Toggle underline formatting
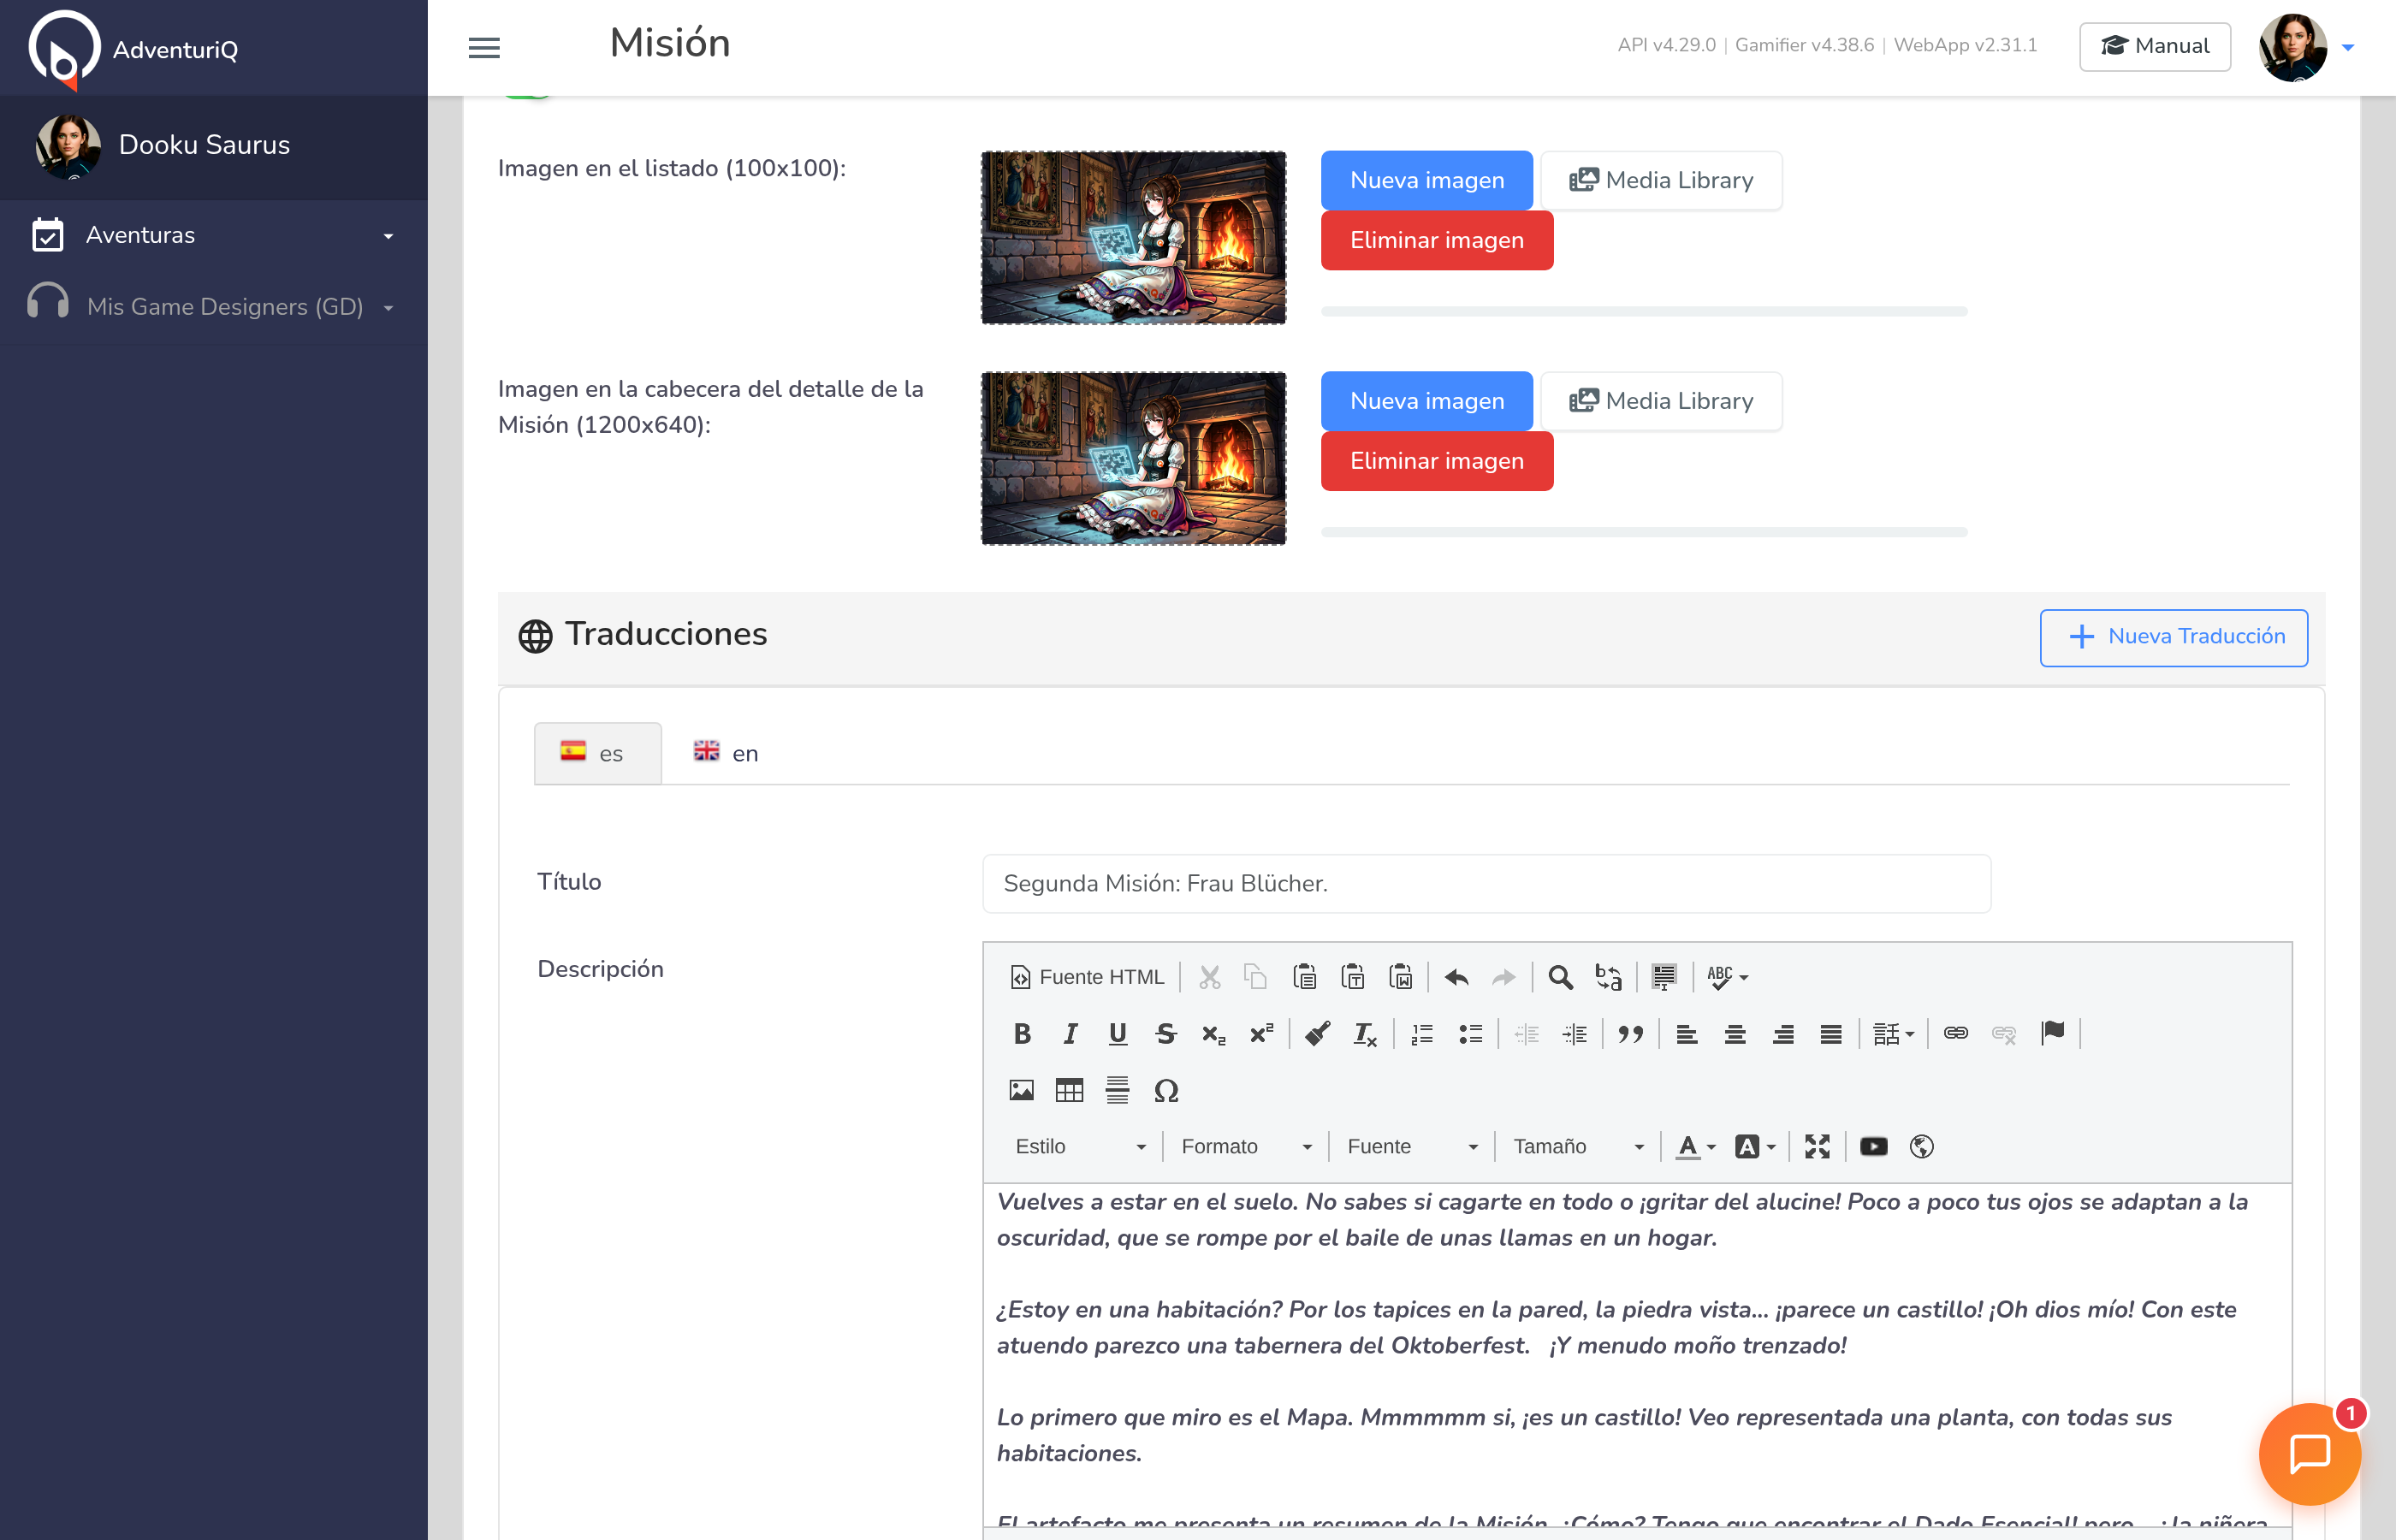 [x=1118, y=1034]
